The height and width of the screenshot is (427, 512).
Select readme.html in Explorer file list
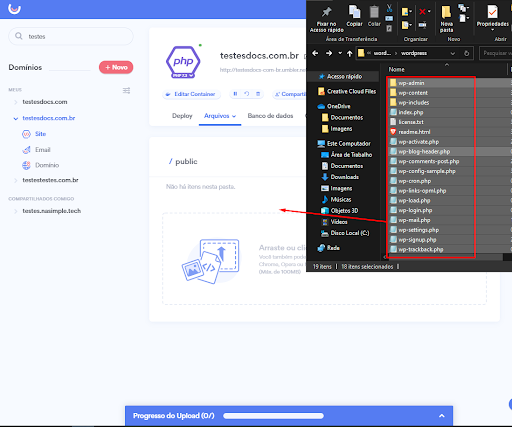click(x=410, y=132)
